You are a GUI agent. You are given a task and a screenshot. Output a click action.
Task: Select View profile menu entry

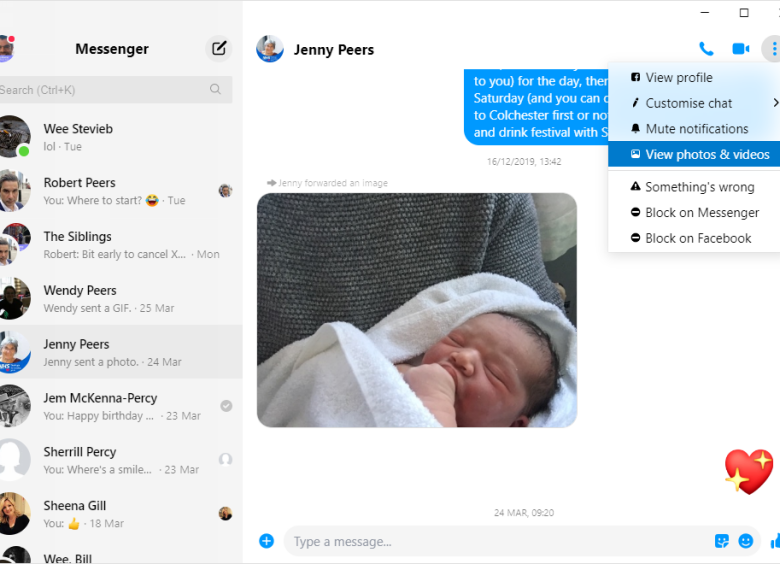tap(678, 77)
